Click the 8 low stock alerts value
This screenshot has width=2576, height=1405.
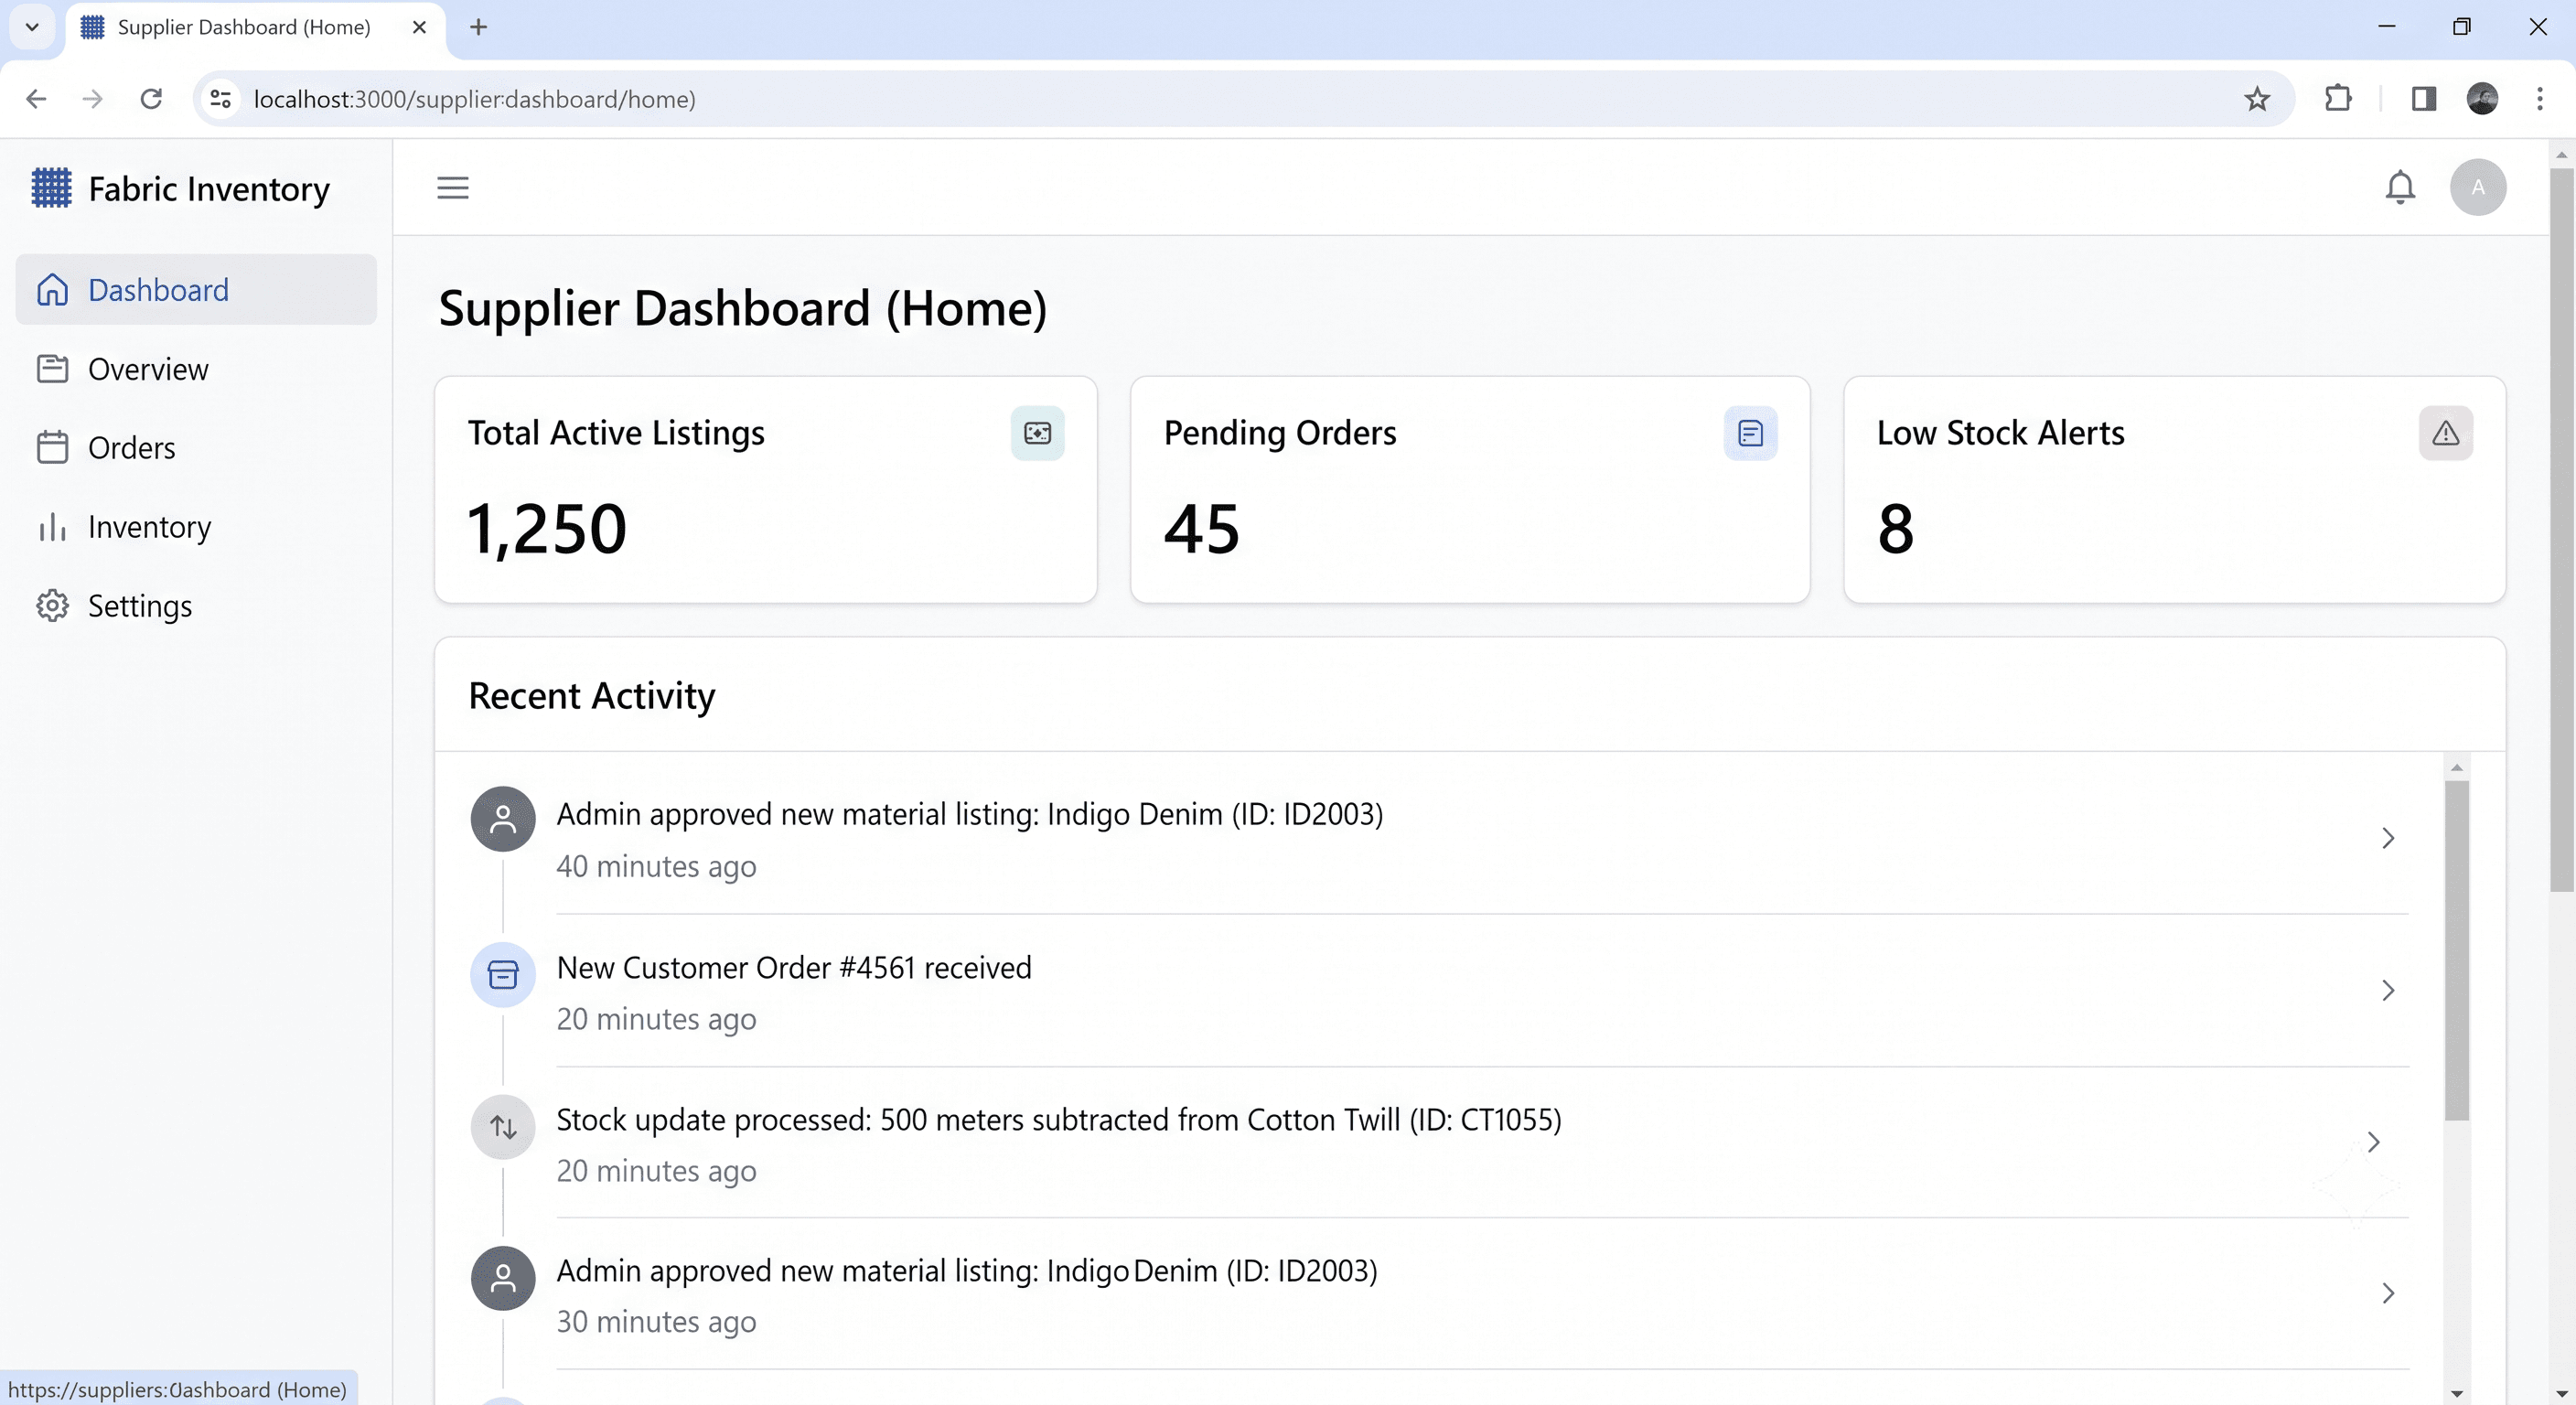coord(1895,528)
